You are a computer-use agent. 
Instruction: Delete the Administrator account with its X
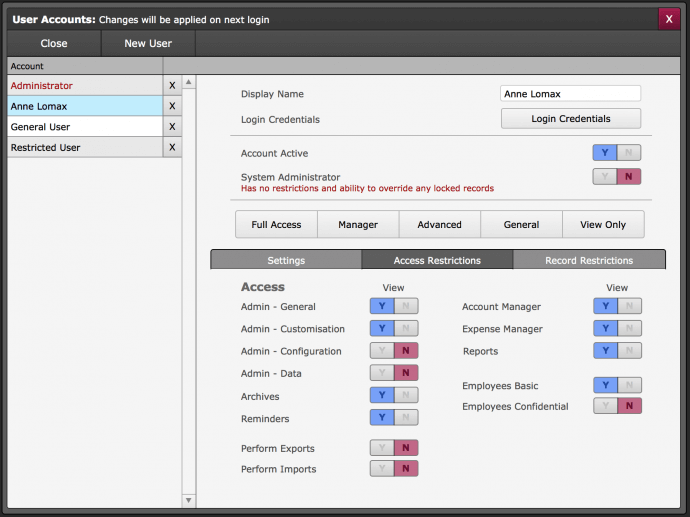pyautogui.click(x=172, y=86)
